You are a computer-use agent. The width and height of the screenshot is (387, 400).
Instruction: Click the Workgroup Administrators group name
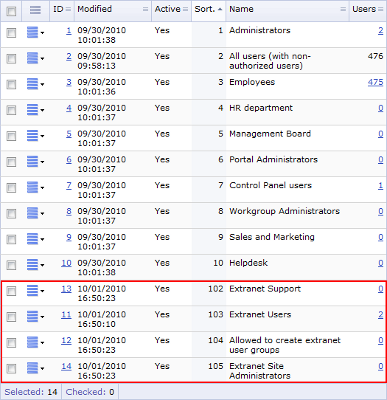(x=284, y=211)
